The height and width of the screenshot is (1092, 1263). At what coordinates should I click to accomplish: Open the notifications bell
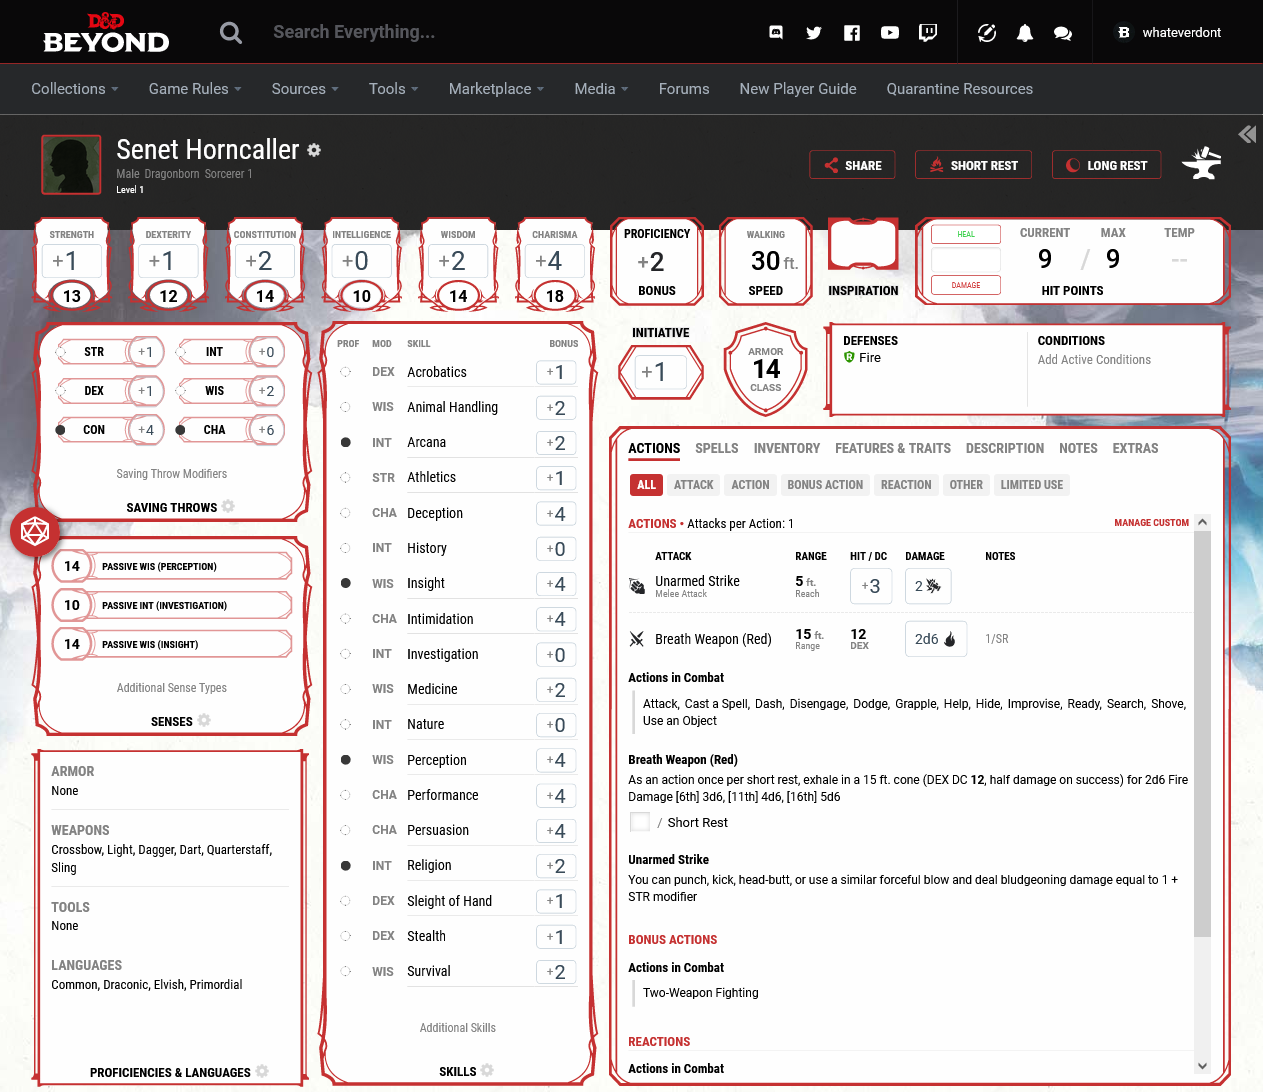pos(1025,33)
